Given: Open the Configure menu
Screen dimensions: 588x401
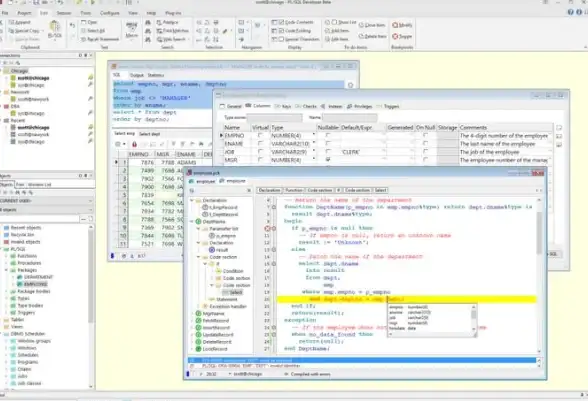Looking at the screenshot, I should click(110, 13).
